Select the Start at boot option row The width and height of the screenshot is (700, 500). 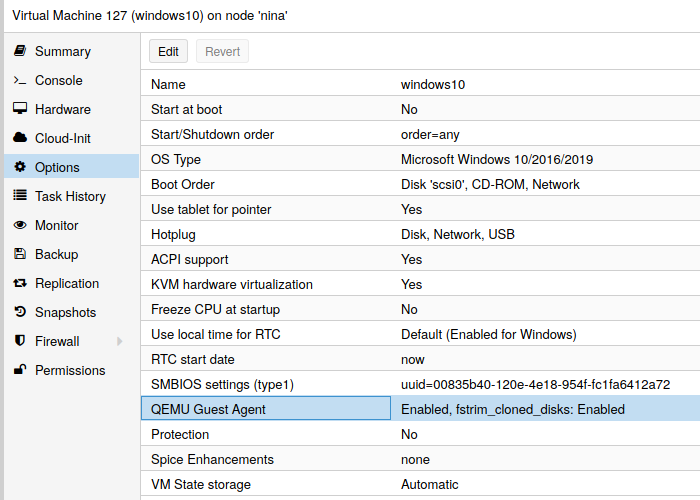point(420,109)
